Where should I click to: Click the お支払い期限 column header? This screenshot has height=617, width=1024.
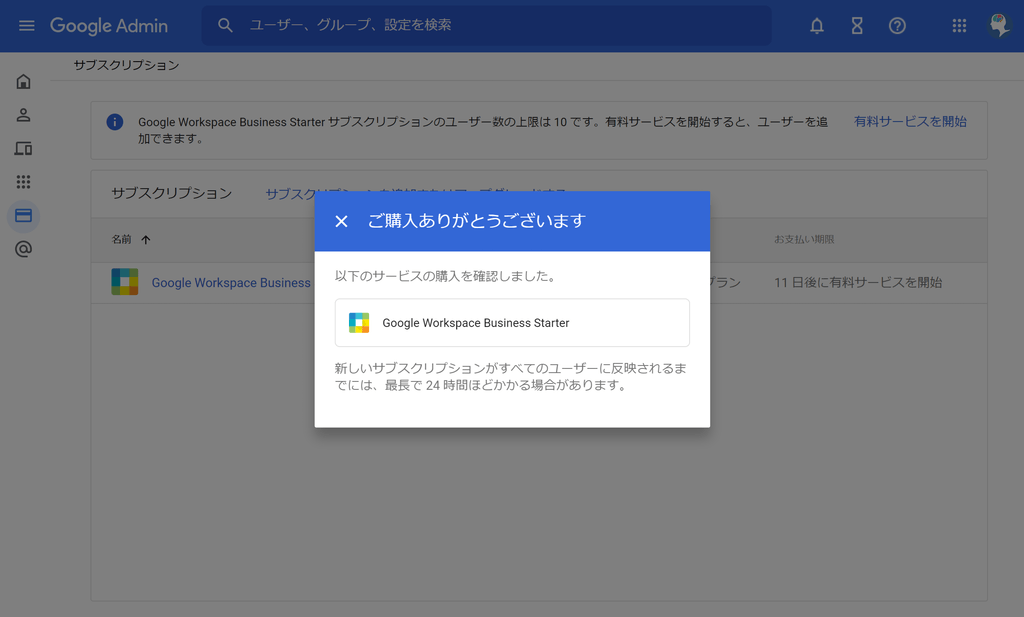coord(804,240)
